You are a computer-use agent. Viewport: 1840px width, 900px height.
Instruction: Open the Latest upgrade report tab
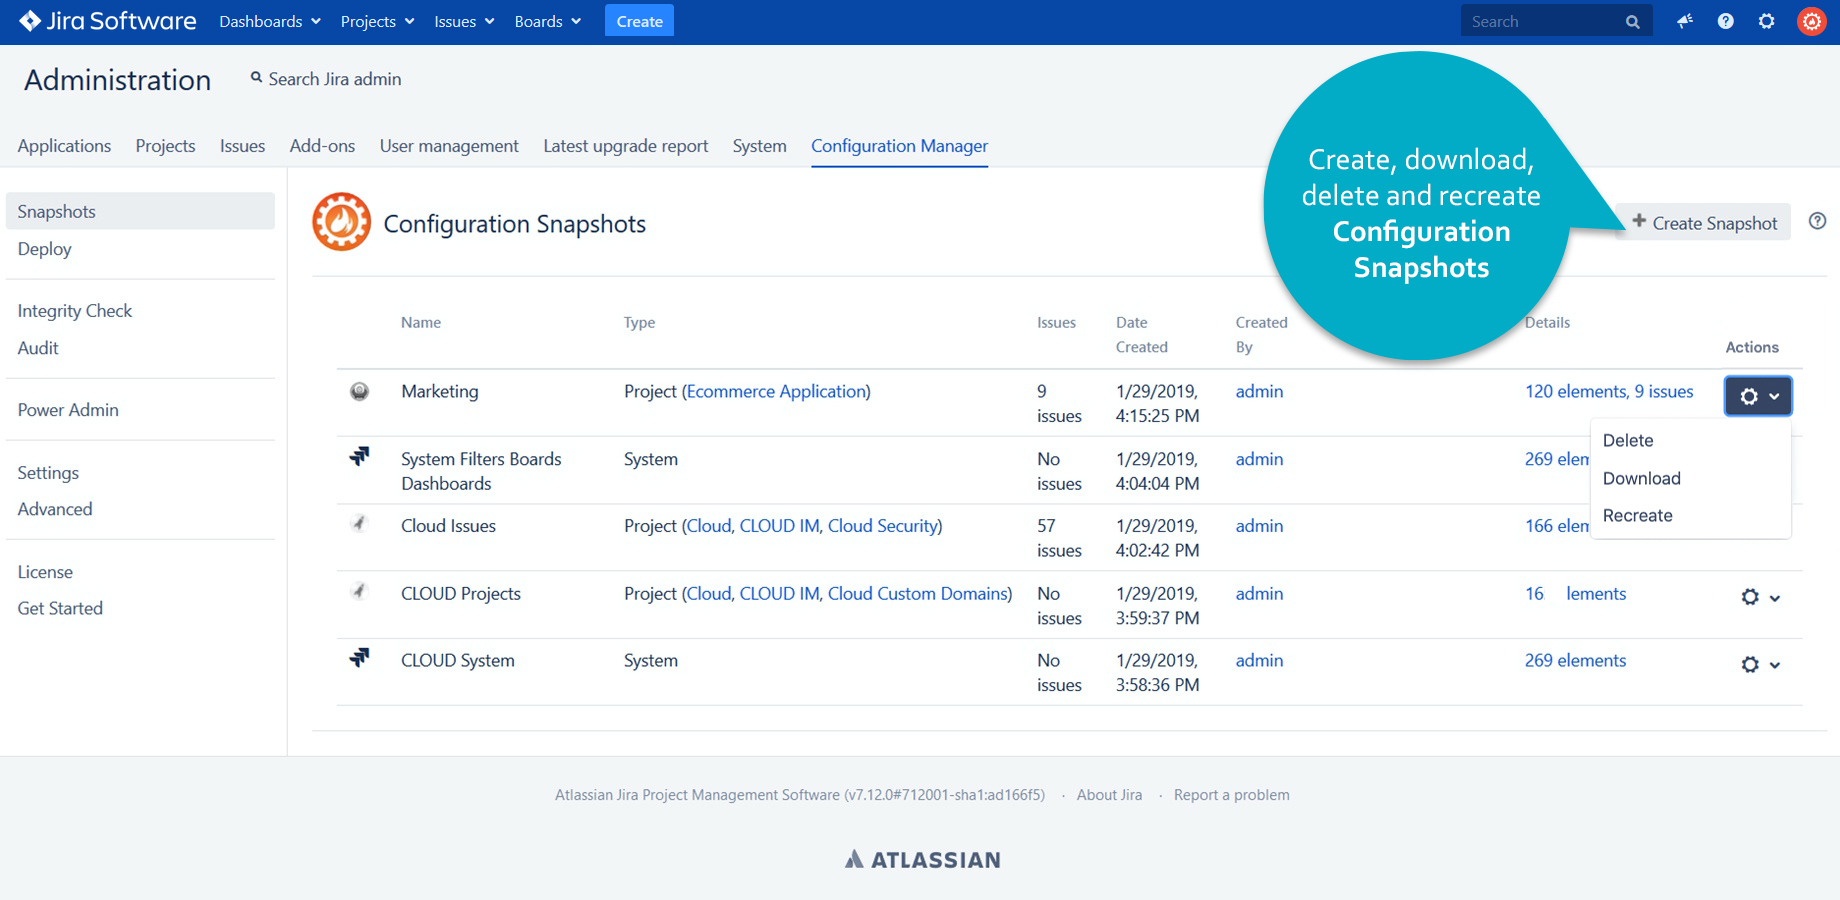click(625, 146)
